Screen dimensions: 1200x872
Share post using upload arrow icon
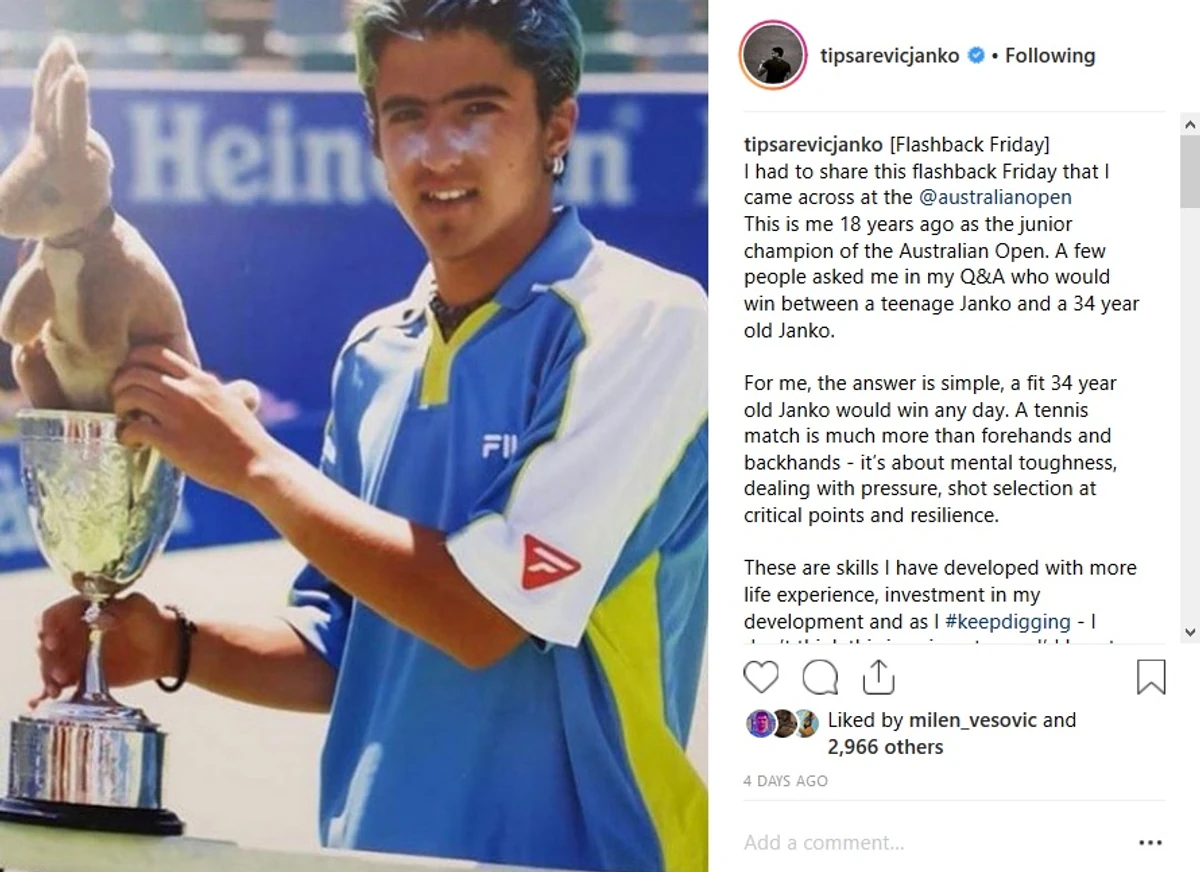(x=878, y=677)
